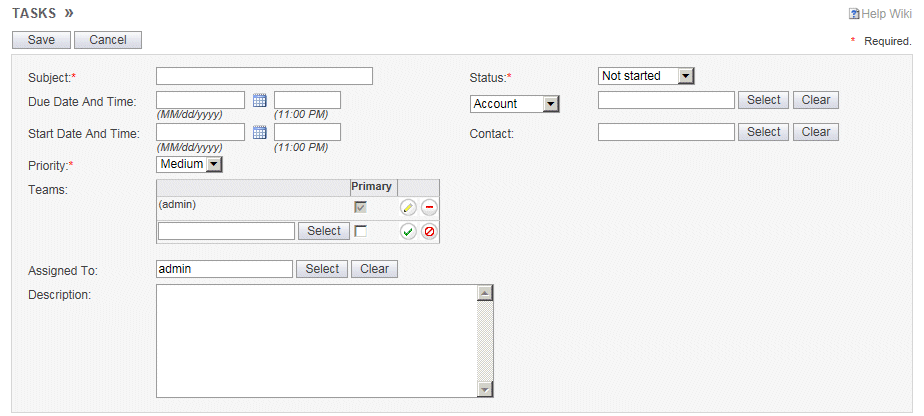Image resolution: width=924 pixels, height=416 pixels.
Task: Focus the Subject text field
Action: (264, 76)
